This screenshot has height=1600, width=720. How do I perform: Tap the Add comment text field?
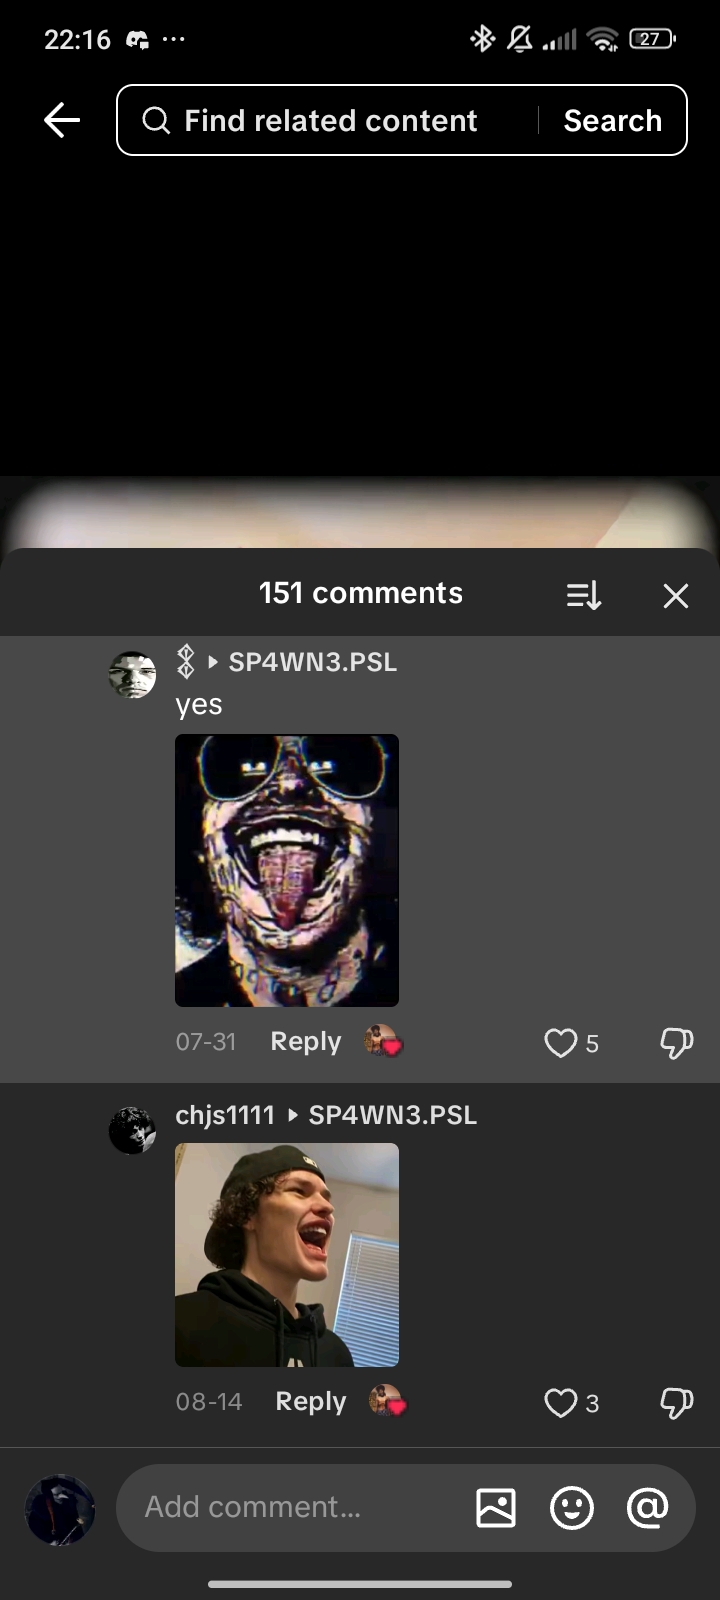(300, 1507)
